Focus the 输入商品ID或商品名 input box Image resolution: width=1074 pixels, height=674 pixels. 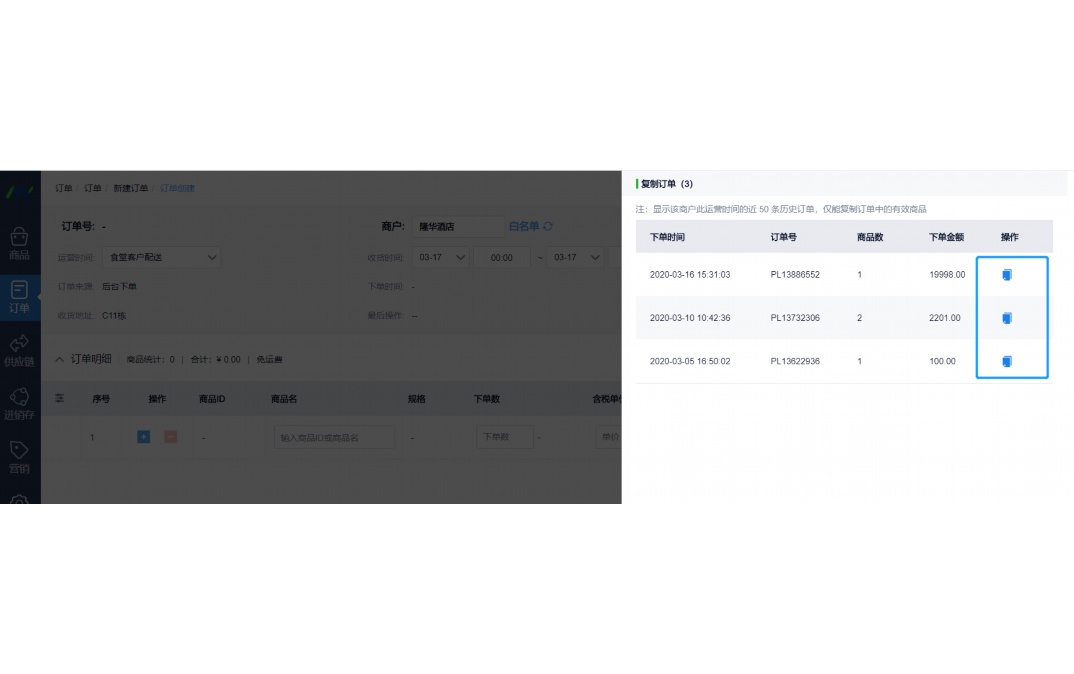coord(334,437)
